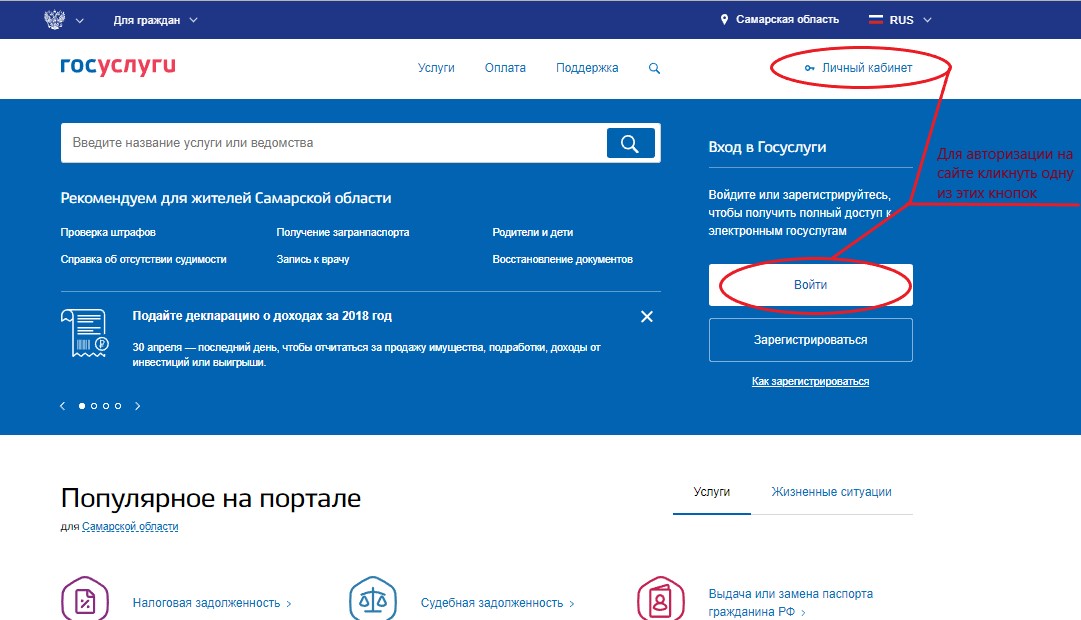Go to Госуслуги logo home

pyautogui.click(x=118, y=66)
